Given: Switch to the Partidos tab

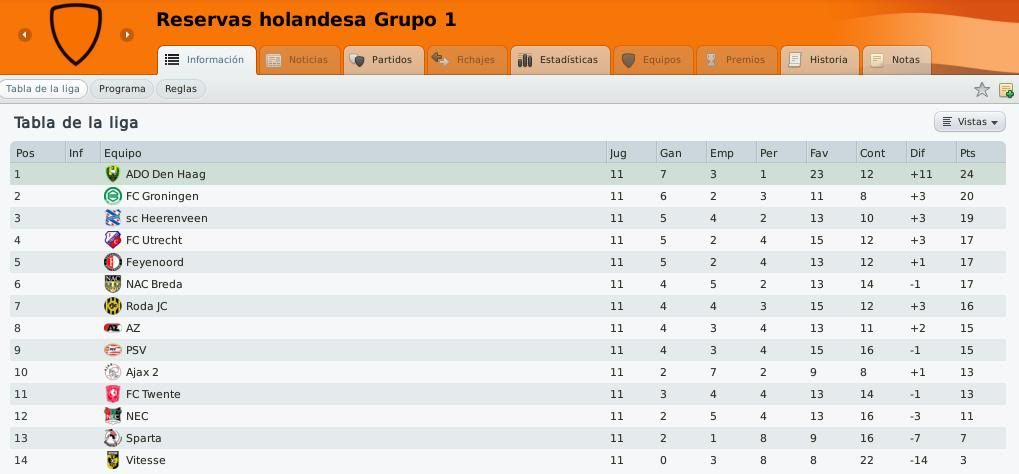Looking at the screenshot, I should [383, 60].
